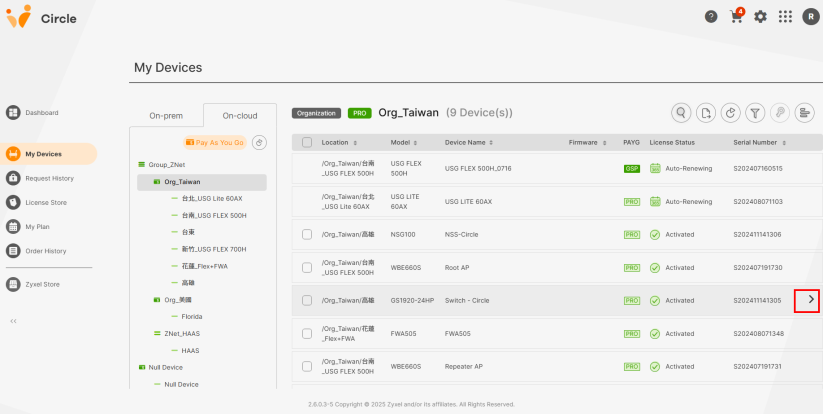This screenshot has height=414, width=823.
Task: Sort by Serial Number column arrows
Action: click(784, 143)
